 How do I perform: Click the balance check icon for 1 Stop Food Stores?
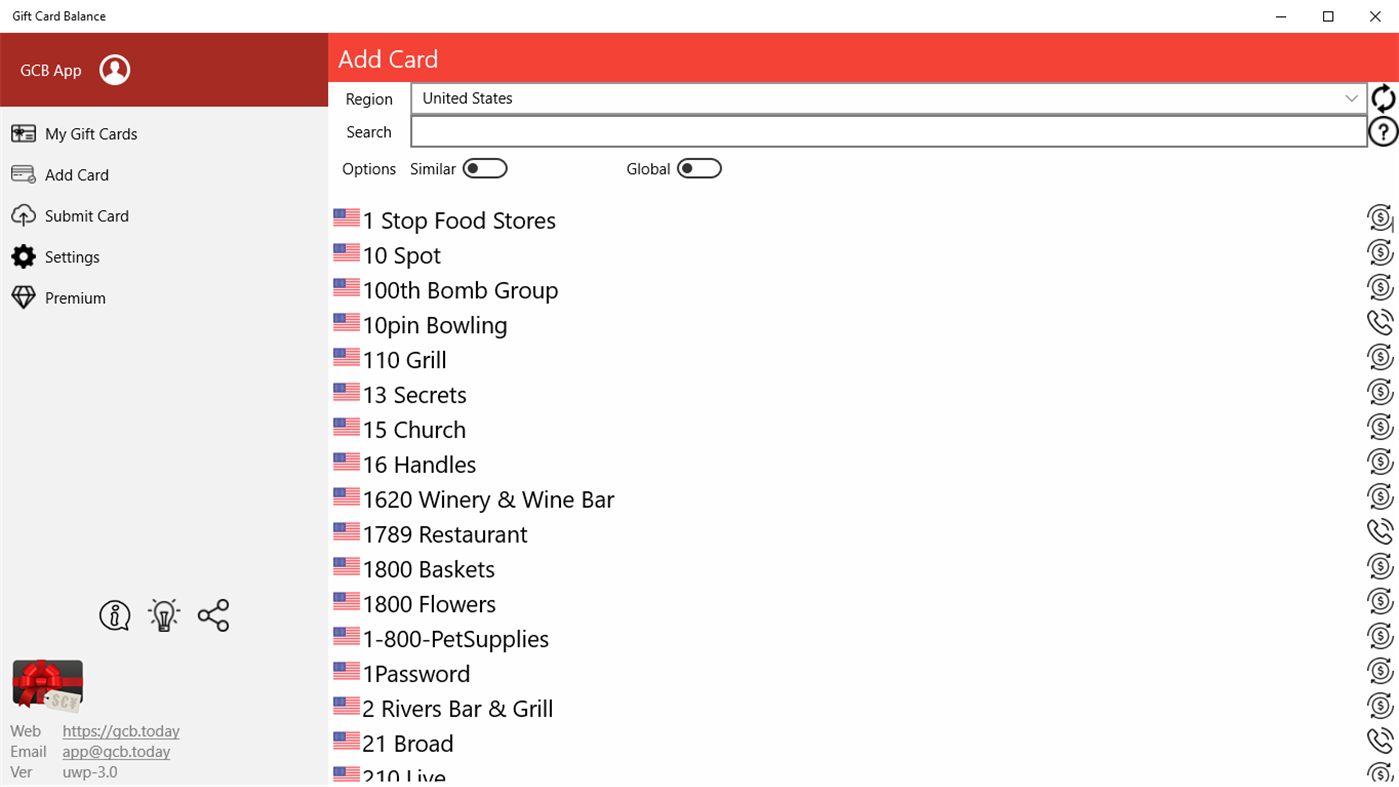coord(1379,217)
